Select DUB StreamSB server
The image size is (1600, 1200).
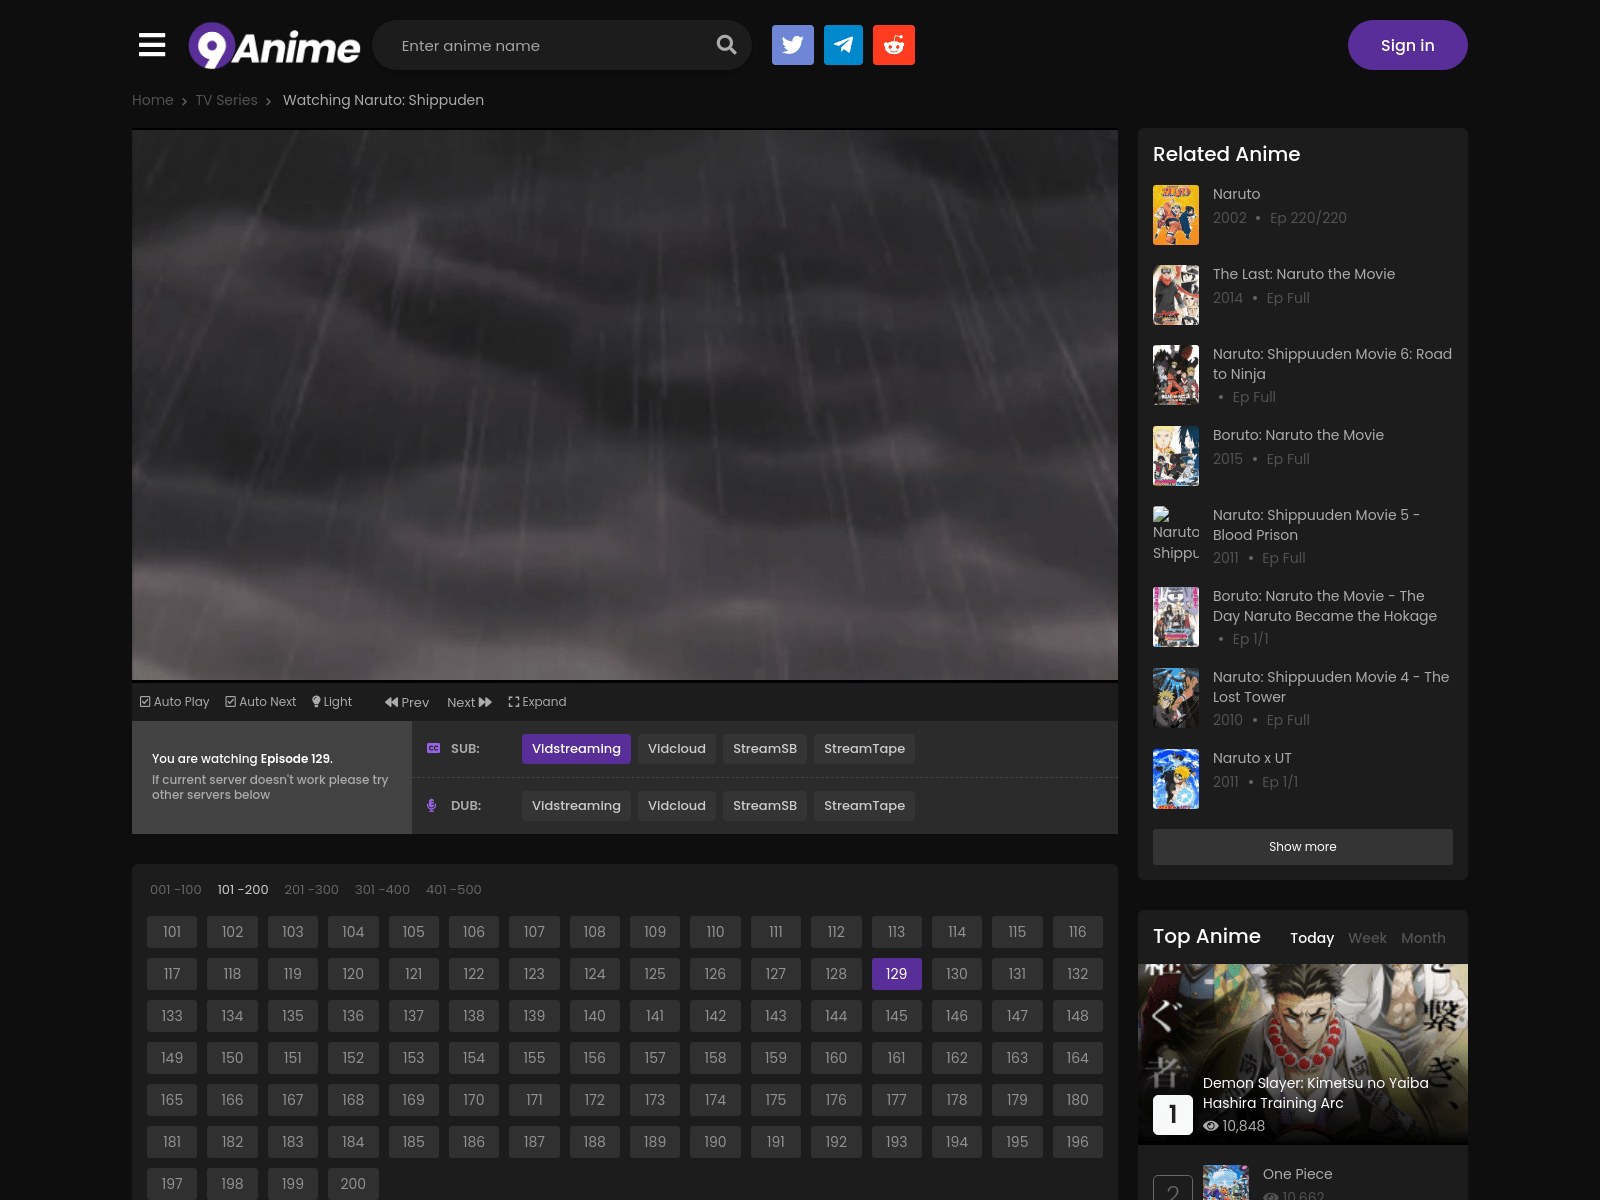[765, 806]
